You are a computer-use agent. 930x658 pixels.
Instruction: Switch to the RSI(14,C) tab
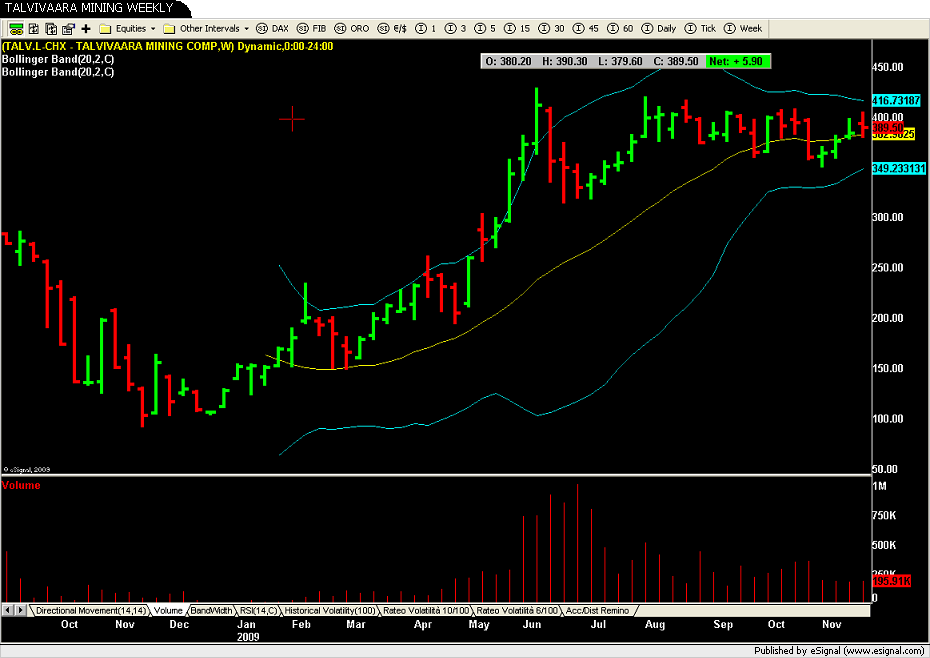tap(258, 610)
